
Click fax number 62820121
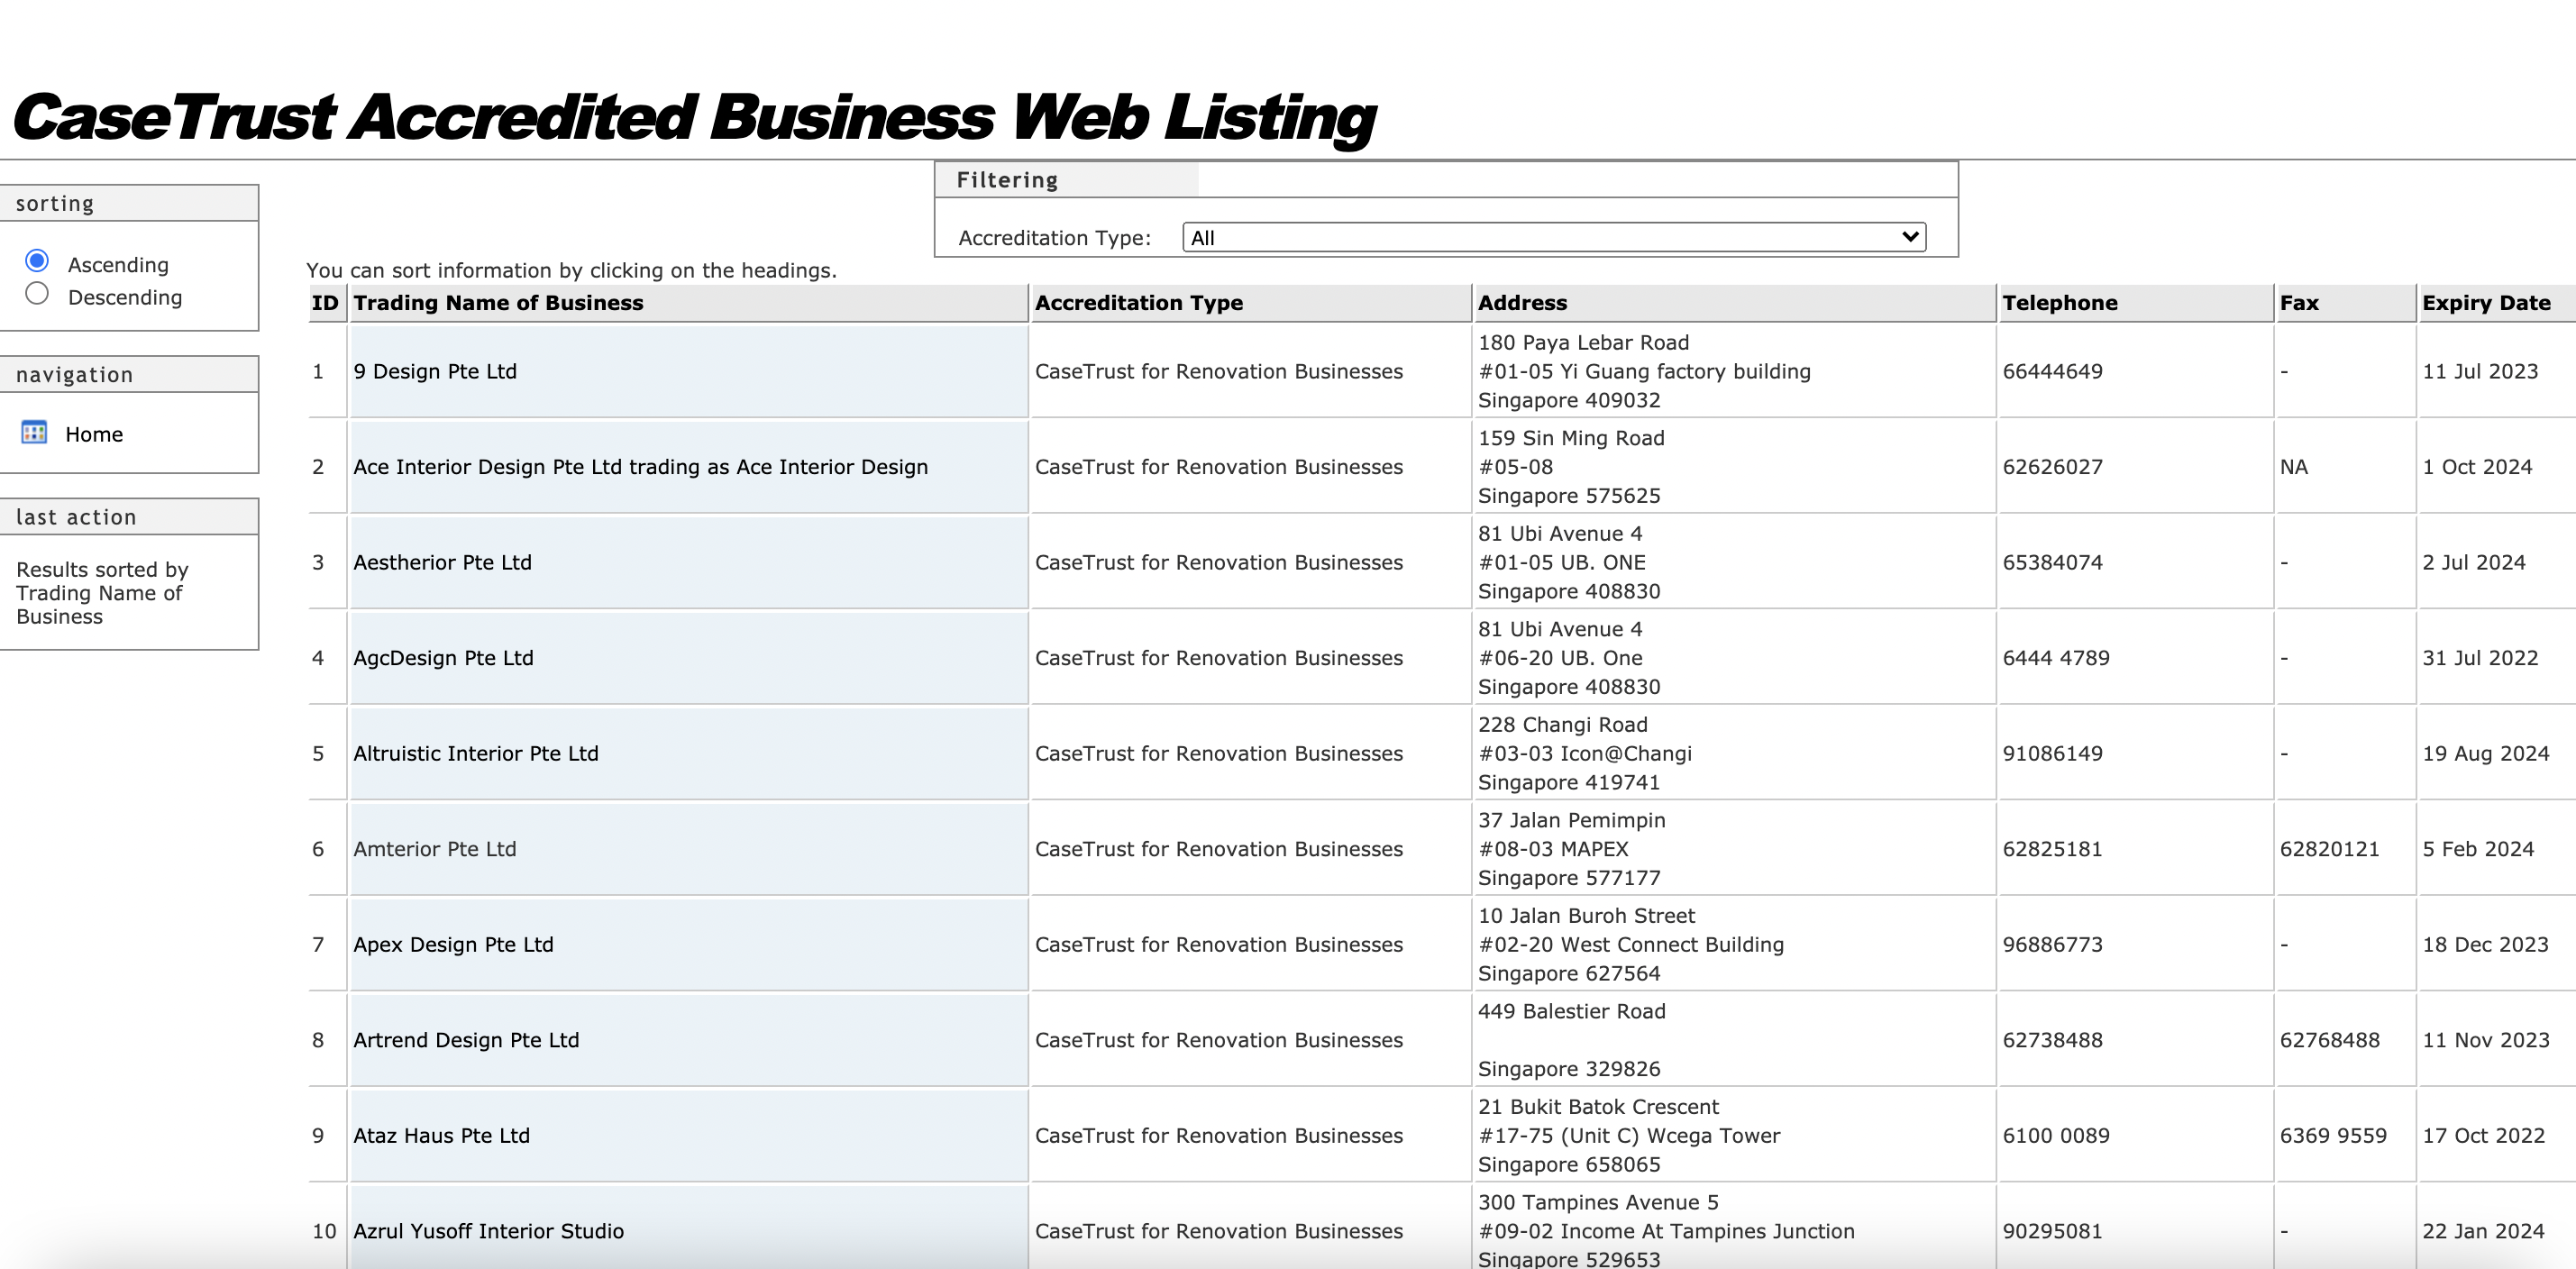pyautogui.click(x=2329, y=849)
